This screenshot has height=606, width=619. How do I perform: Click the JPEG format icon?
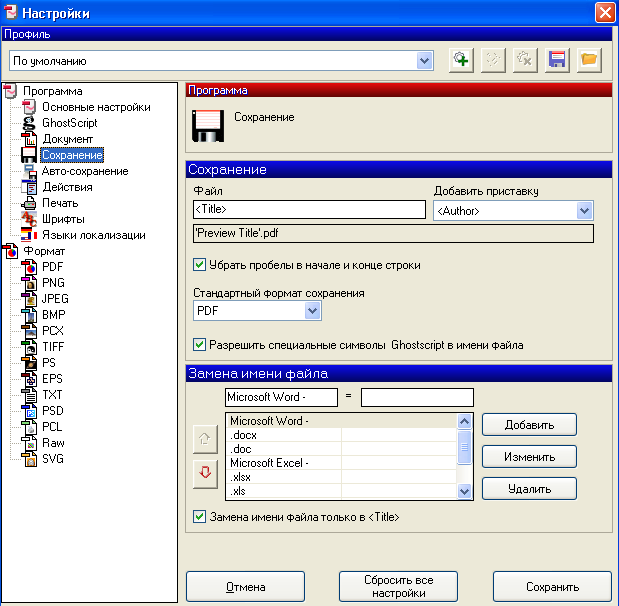pyautogui.click(x=29, y=299)
